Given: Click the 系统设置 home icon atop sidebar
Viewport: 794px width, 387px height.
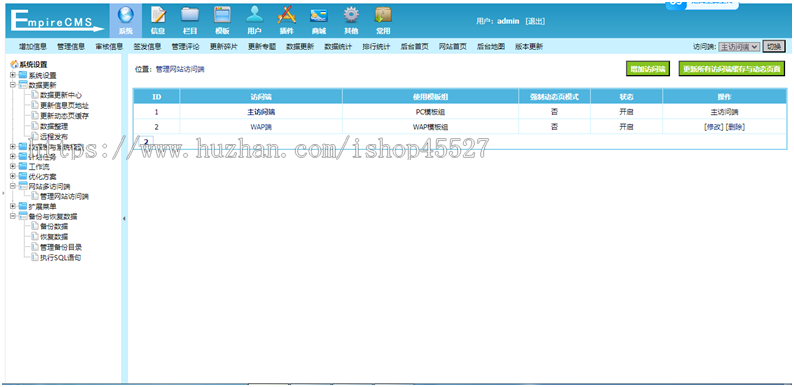Looking at the screenshot, I should (x=14, y=64).
